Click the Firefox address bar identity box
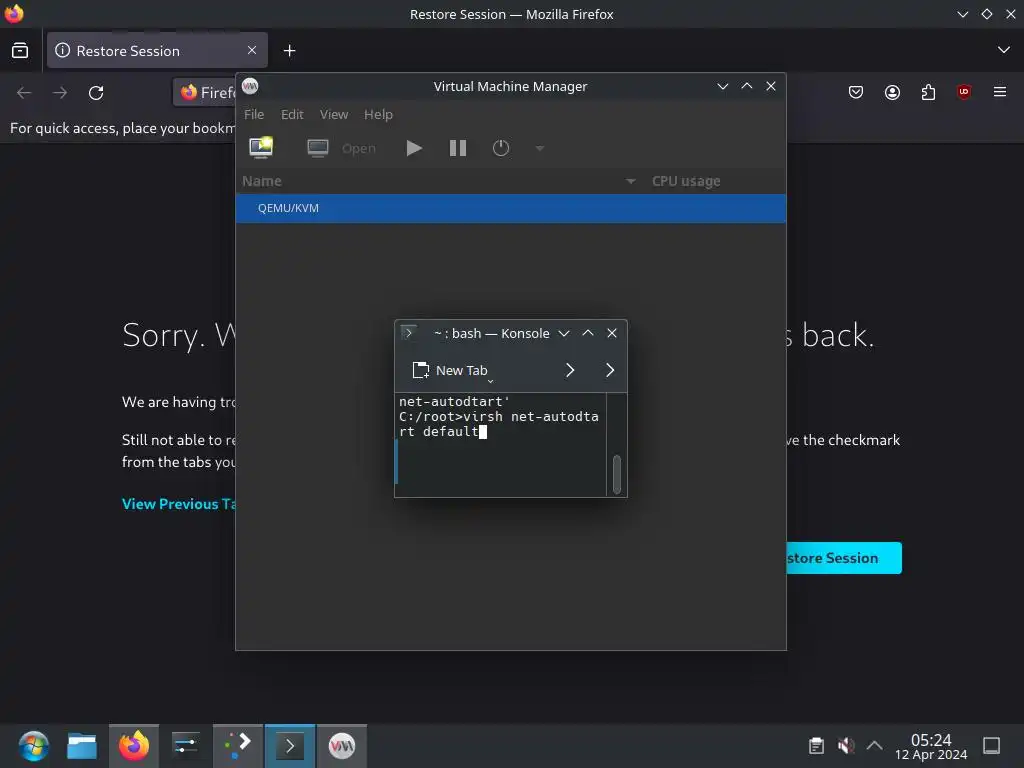 [205, 93]
